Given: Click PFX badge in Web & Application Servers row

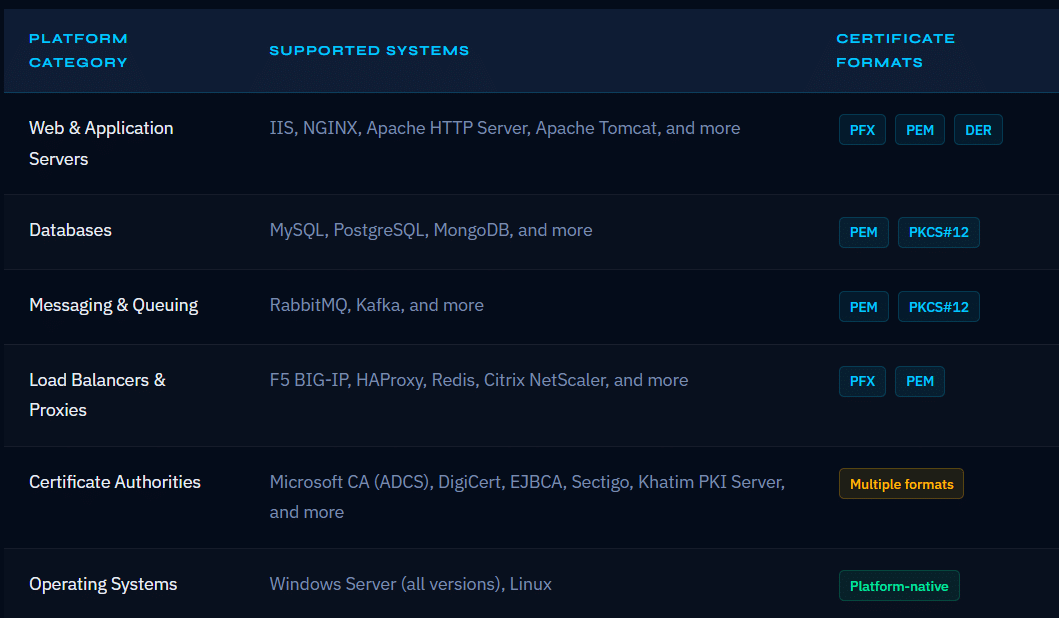Looking at the screenshot, I should (x=862, y=130).
